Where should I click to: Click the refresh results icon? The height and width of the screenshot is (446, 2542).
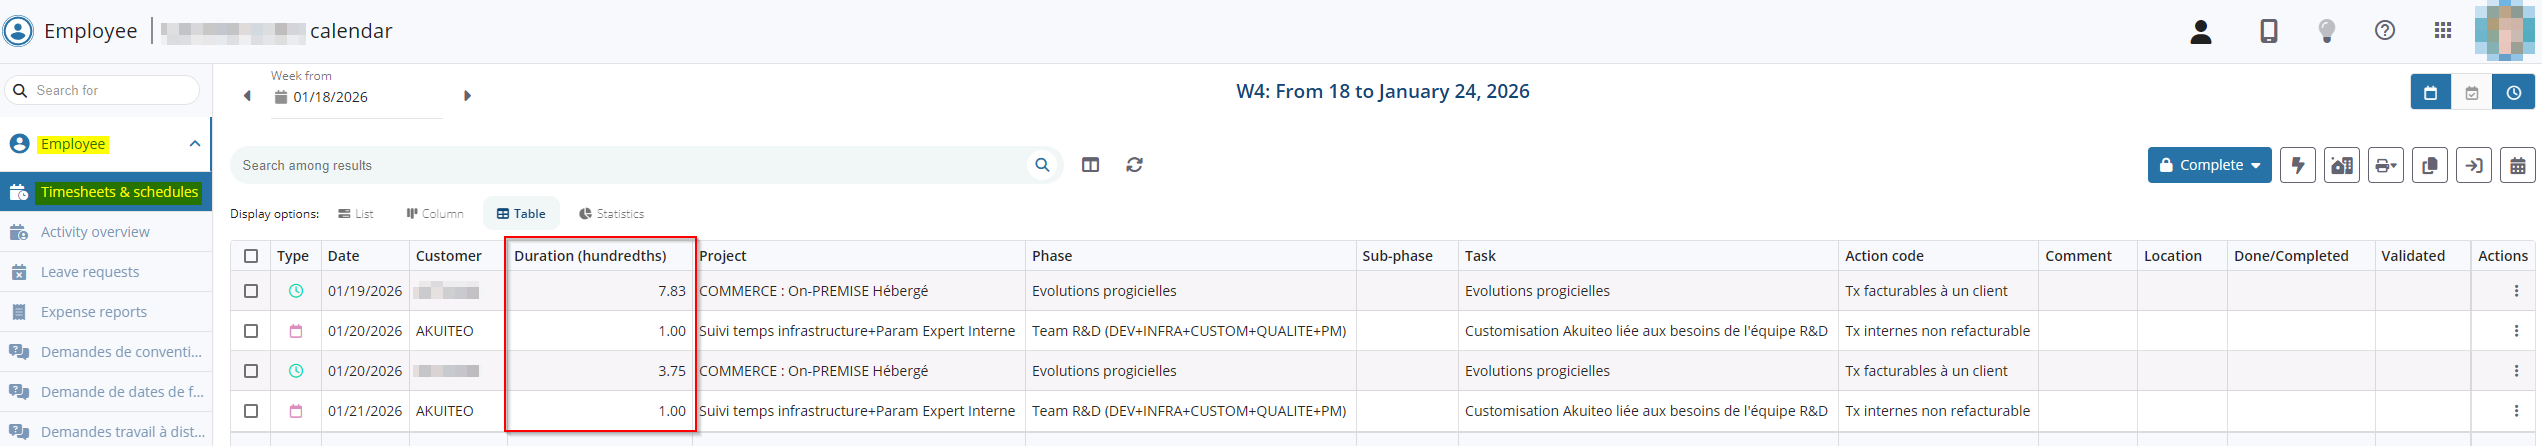1134,165
